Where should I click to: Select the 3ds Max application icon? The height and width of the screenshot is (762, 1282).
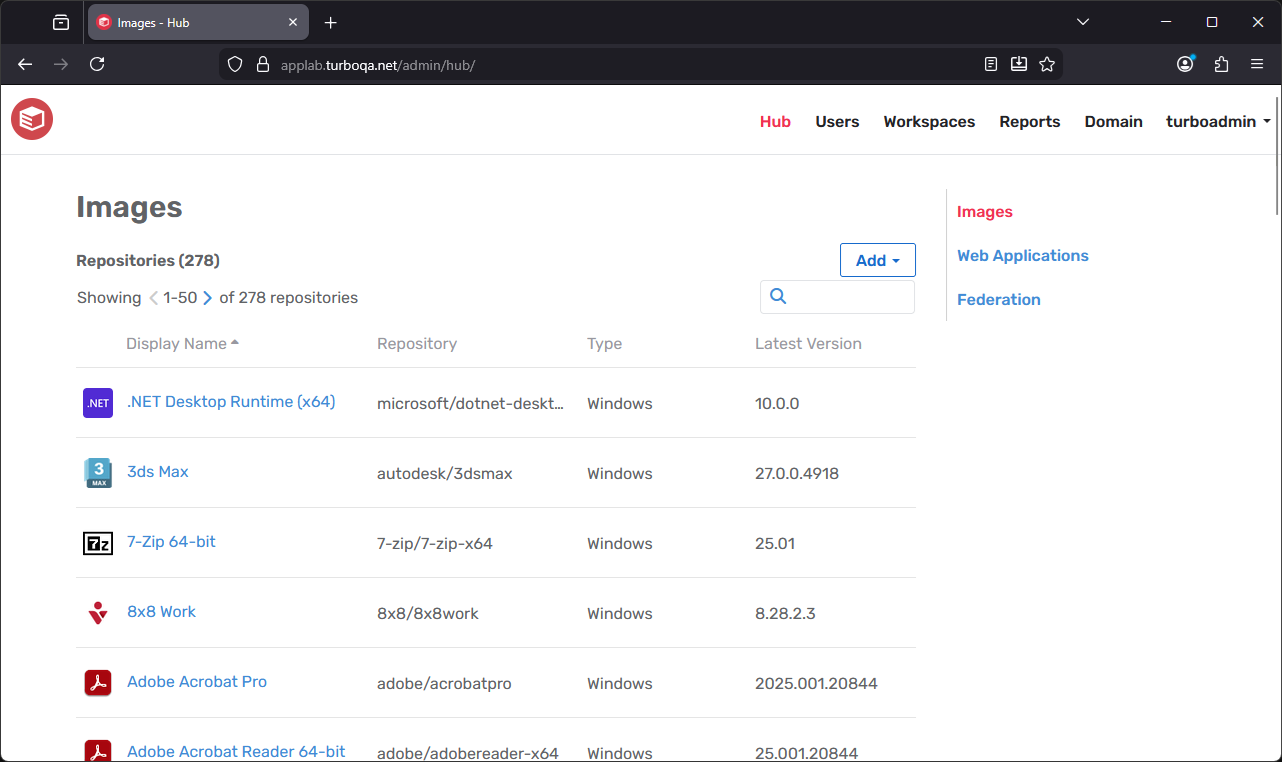(x=97, y=472)
